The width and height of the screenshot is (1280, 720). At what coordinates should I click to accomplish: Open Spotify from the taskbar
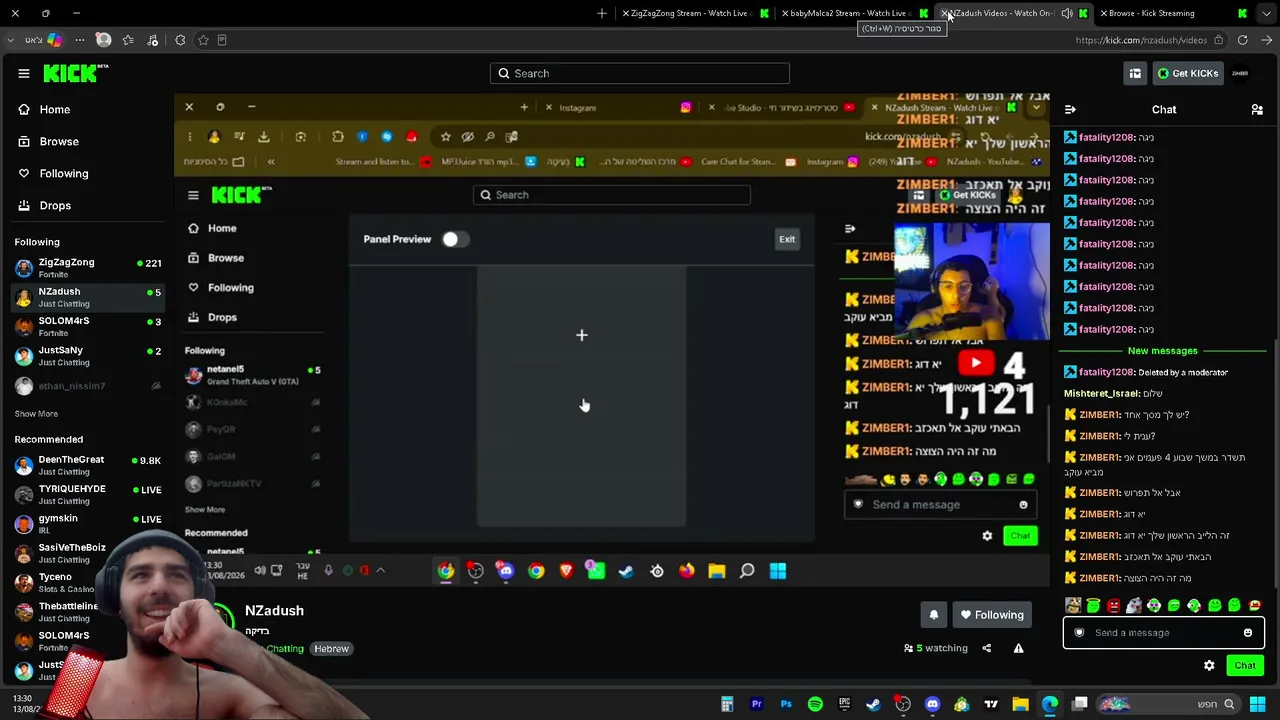click(815, 705)
